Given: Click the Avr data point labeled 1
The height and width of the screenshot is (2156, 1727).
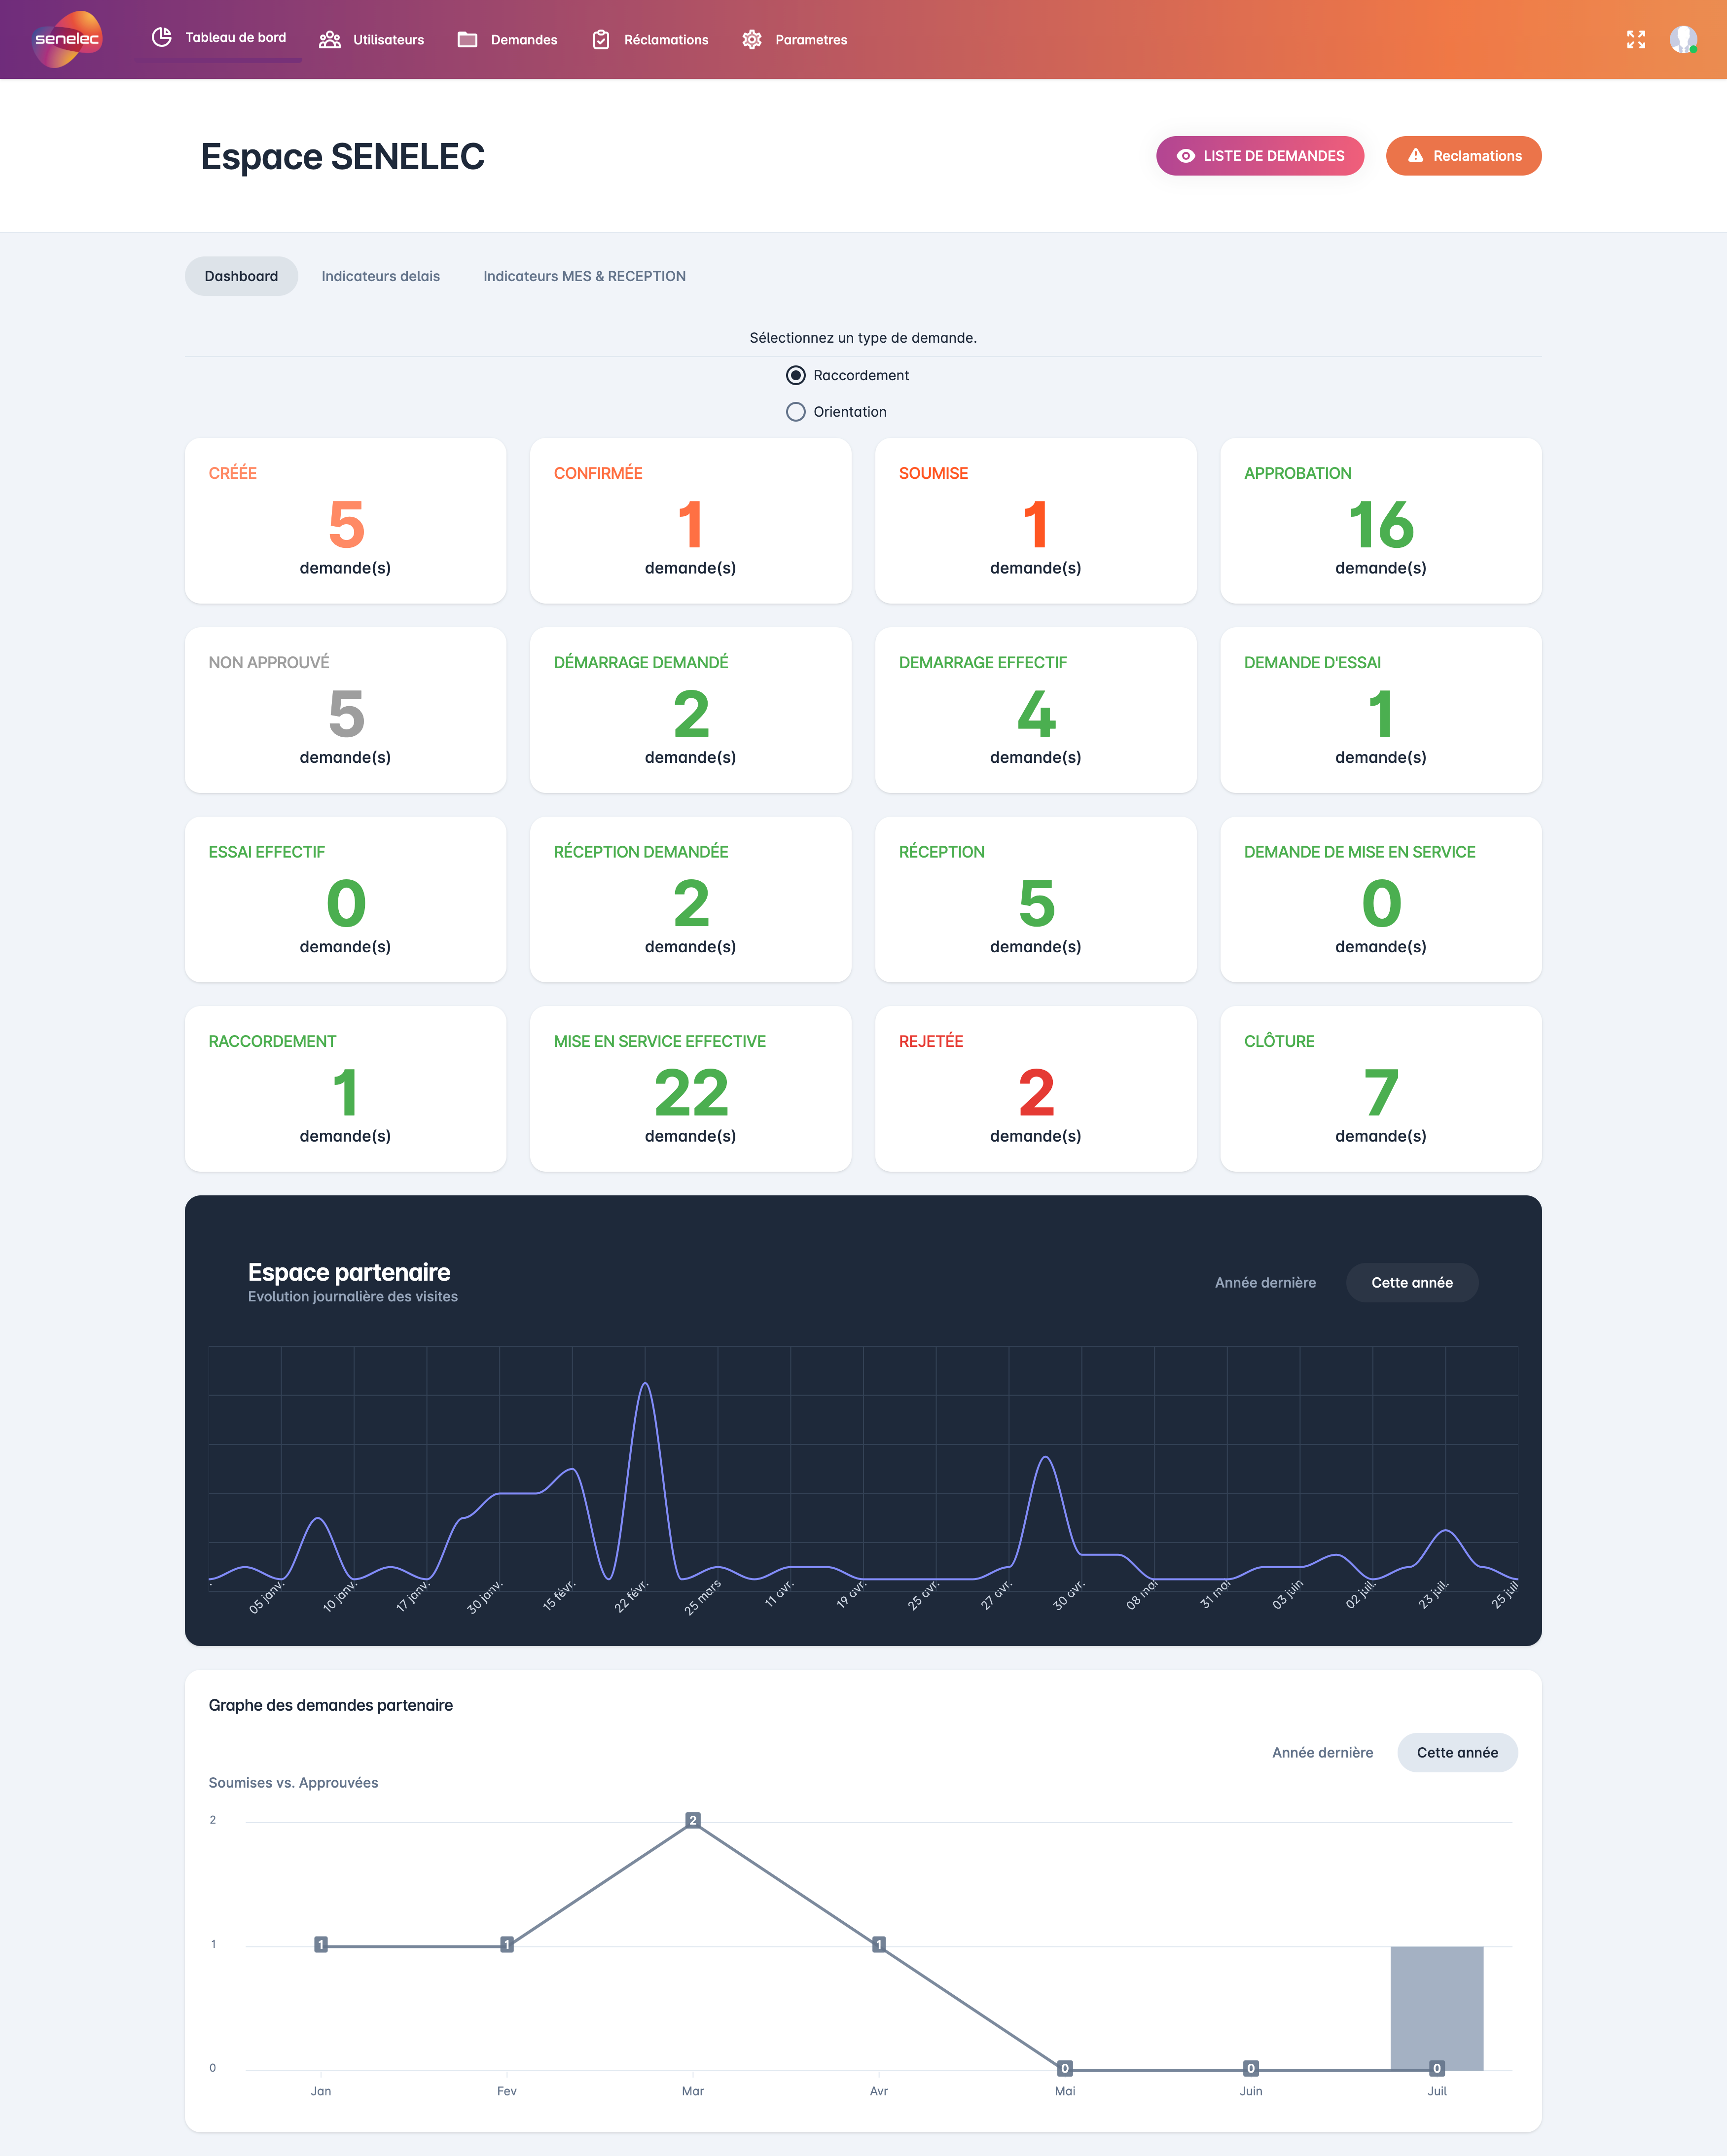Looking at the screenshot, I should click(879, 1944).
